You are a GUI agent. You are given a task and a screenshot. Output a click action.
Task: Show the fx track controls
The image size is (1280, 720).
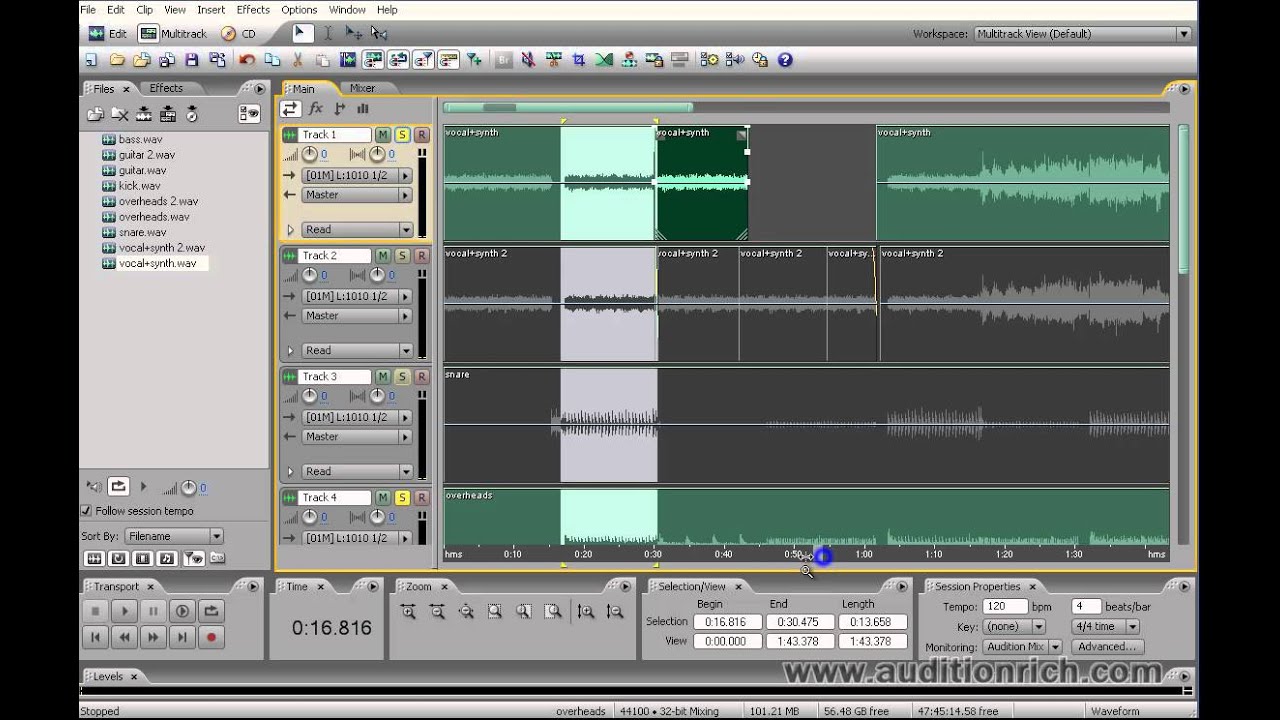point(316,109)
